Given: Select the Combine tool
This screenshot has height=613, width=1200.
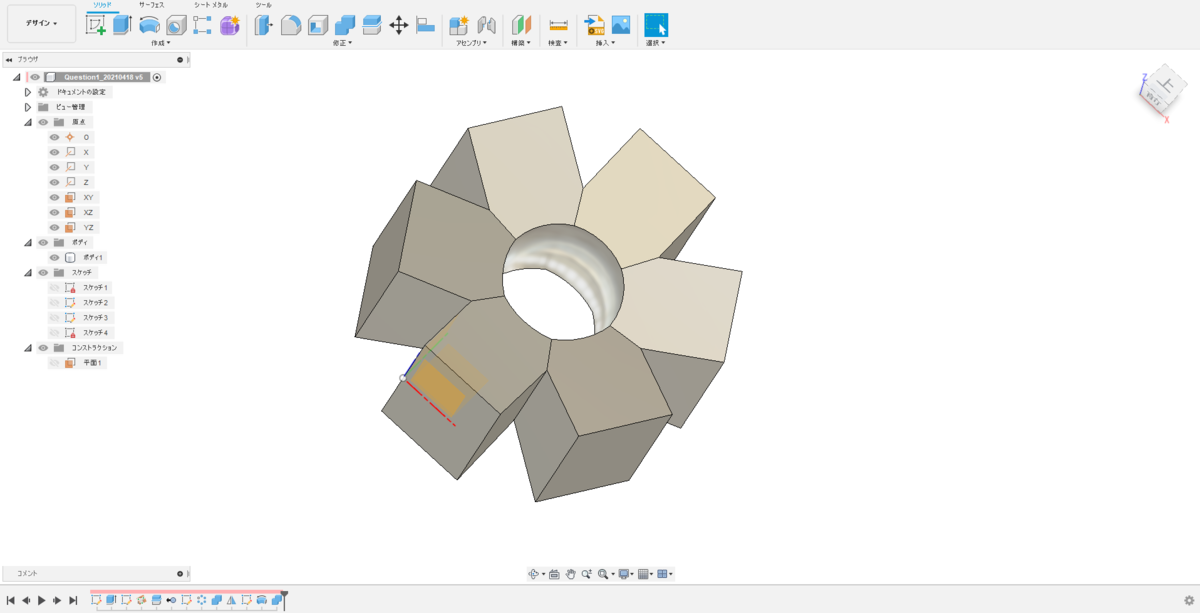Looking at the screenshot, I should tap(345, 25).
